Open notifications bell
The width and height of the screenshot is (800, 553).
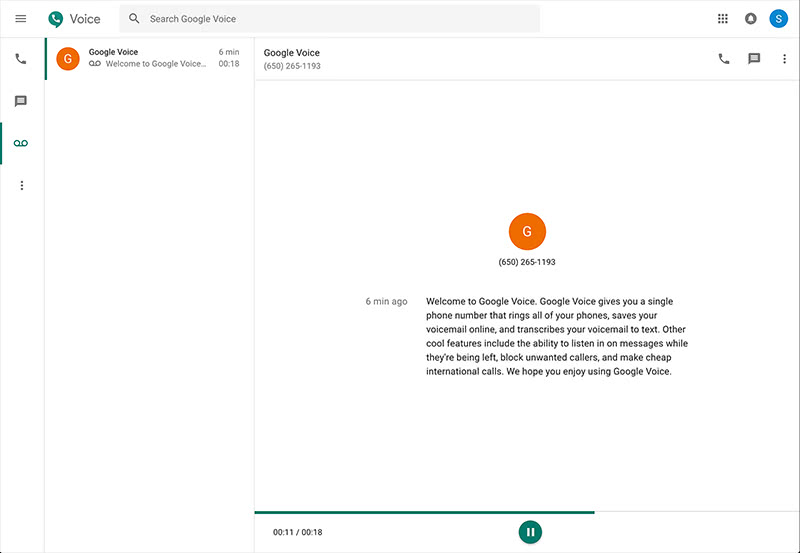pyautogui.click(x=751, y=19)
